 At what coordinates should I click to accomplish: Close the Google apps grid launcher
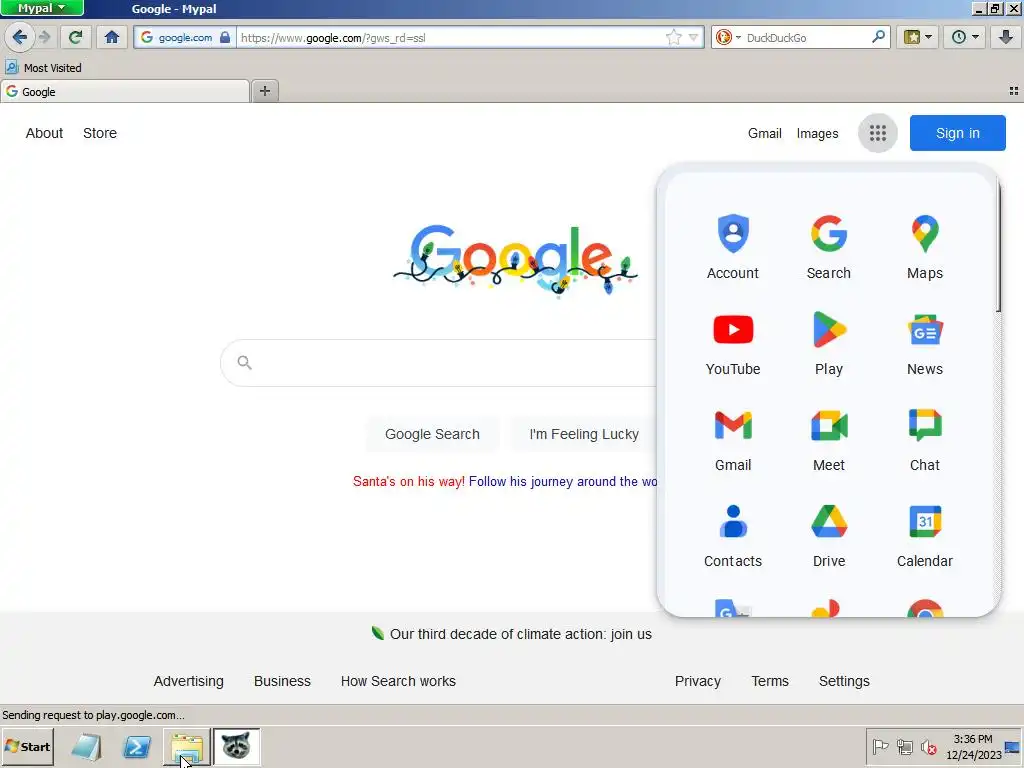(878, 133)
